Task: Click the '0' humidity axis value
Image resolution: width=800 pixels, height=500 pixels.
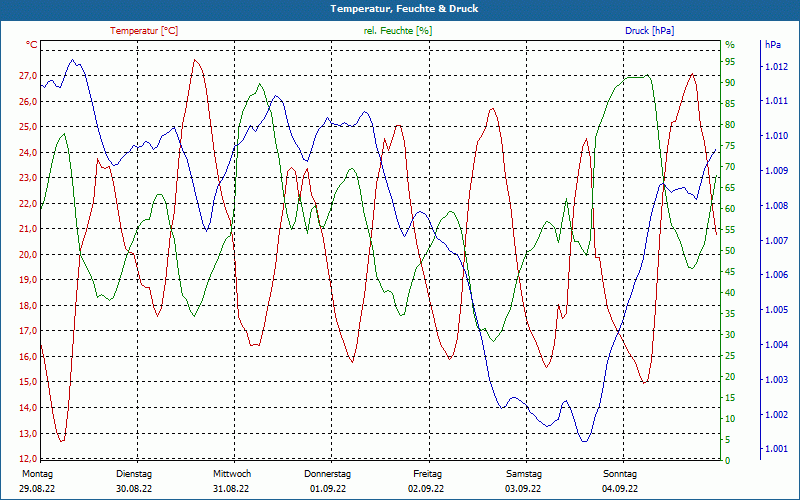Action: 728,460
